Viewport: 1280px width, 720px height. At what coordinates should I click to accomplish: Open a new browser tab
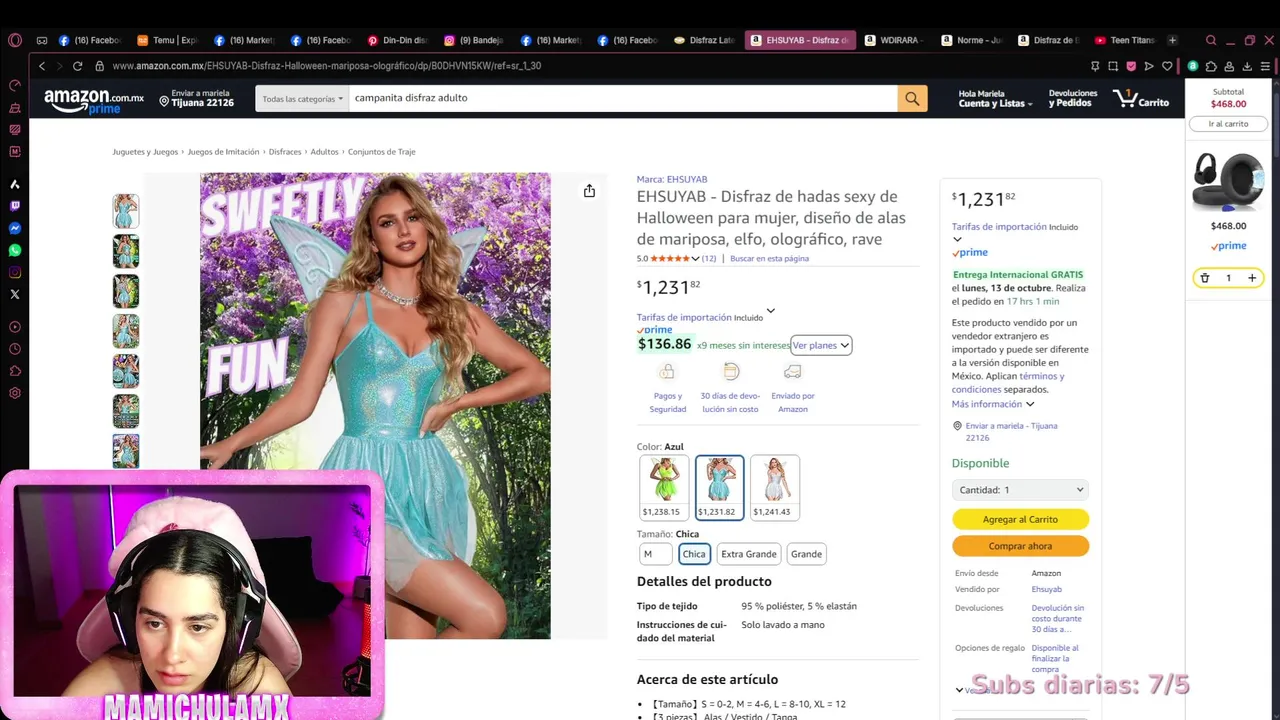(x=1172, y=40)
